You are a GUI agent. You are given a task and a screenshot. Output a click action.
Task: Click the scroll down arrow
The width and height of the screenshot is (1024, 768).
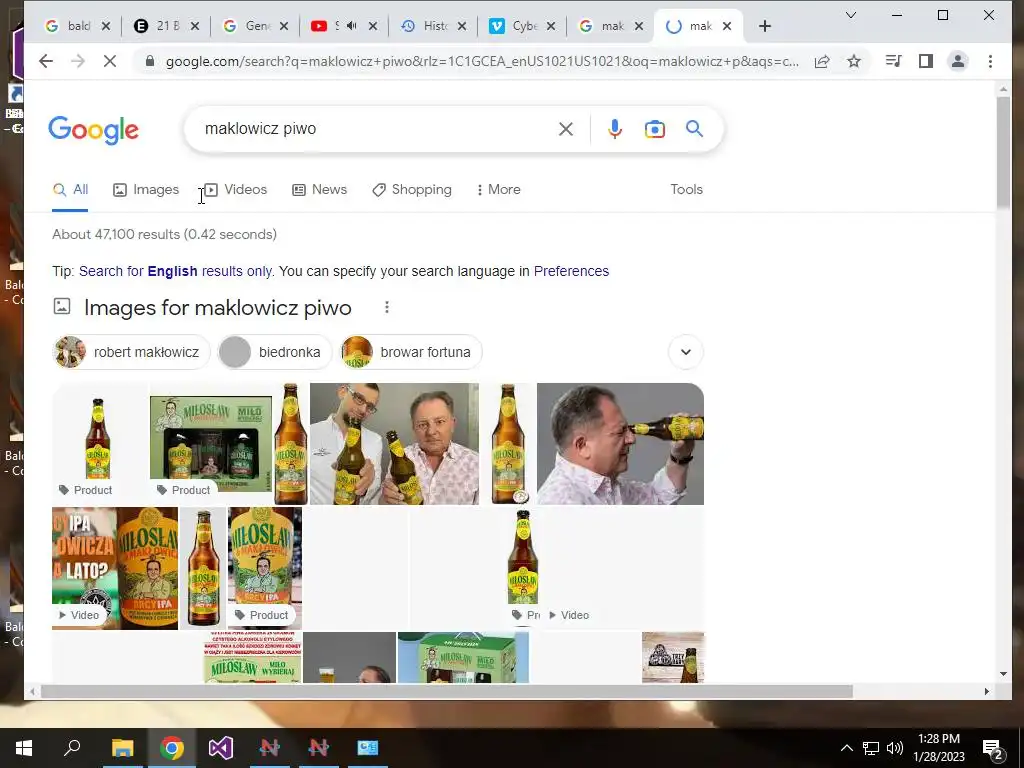tap(1003, 674)
